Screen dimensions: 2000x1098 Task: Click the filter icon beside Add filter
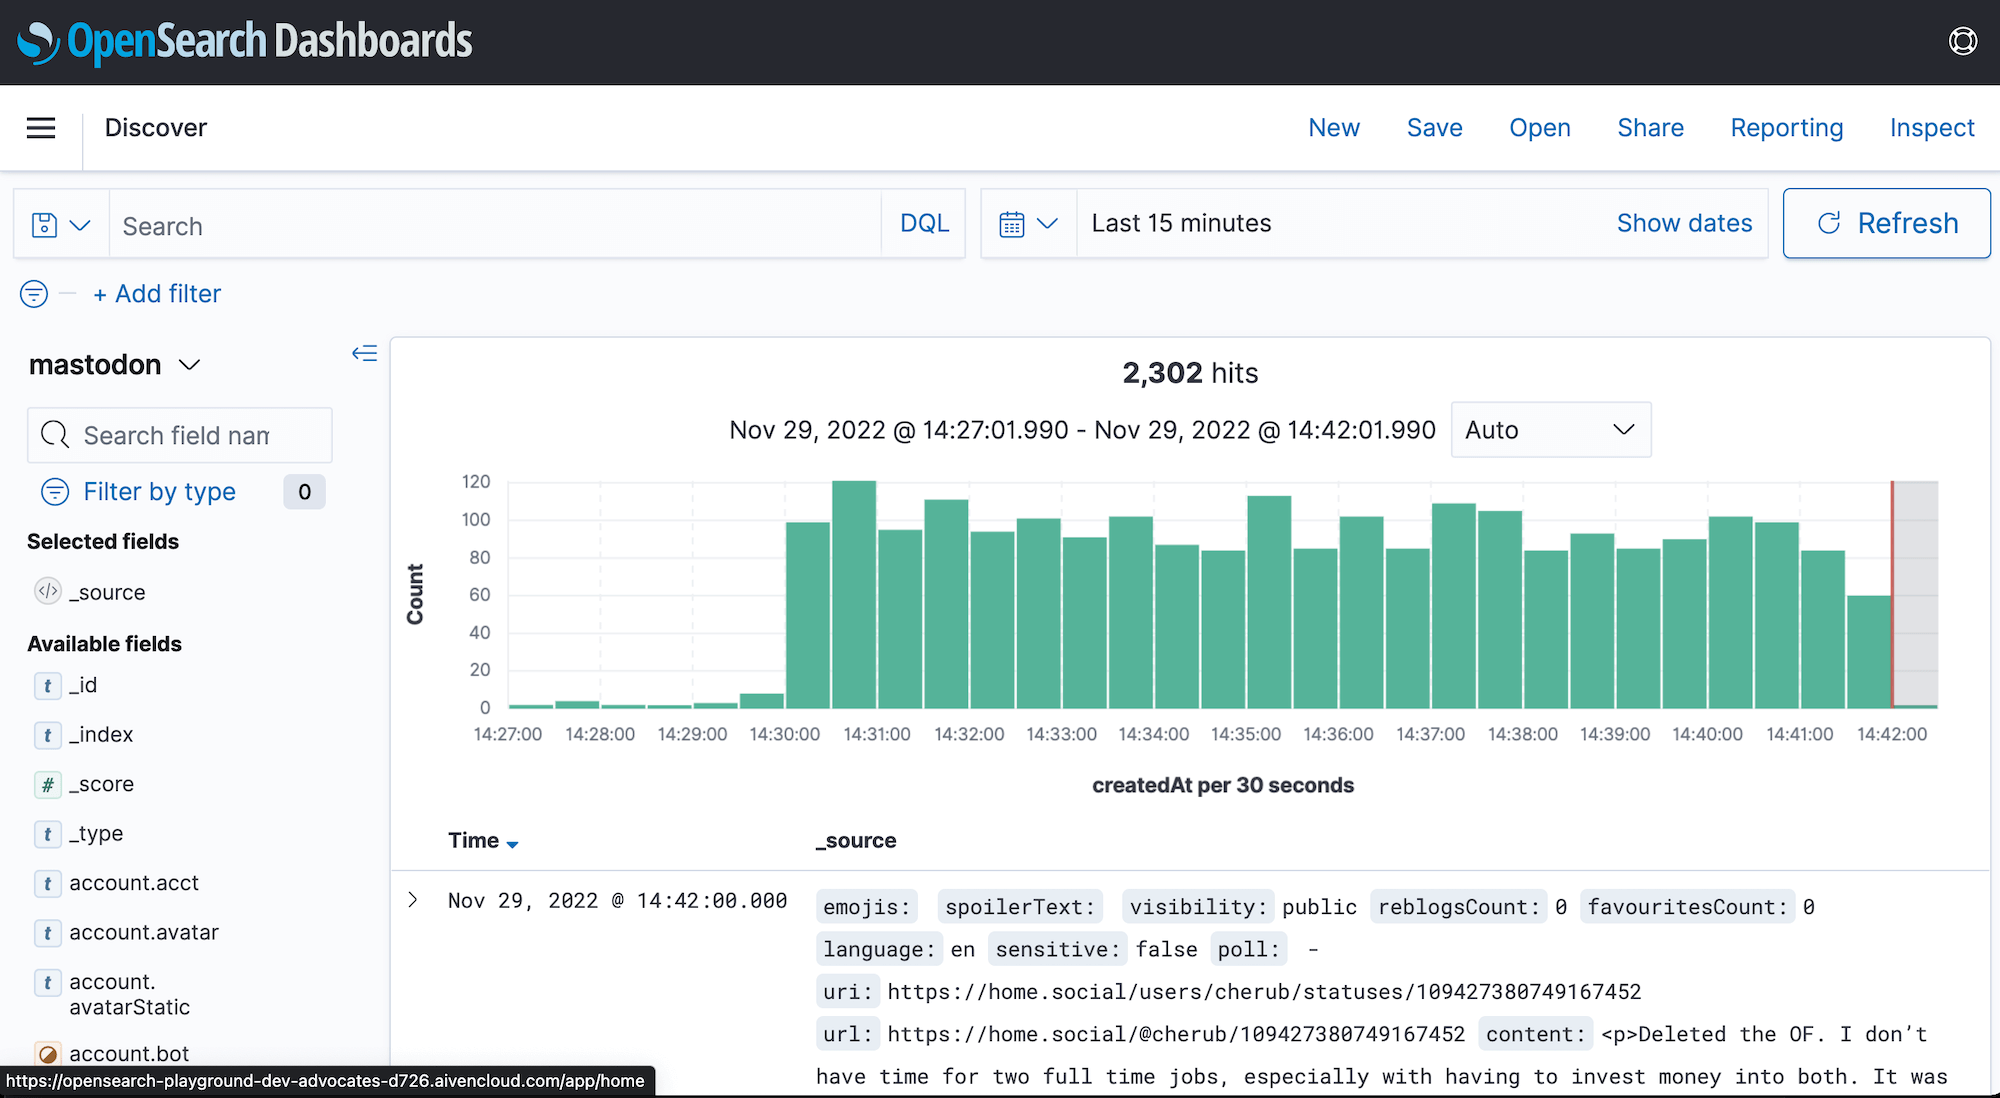pos(33,293)
